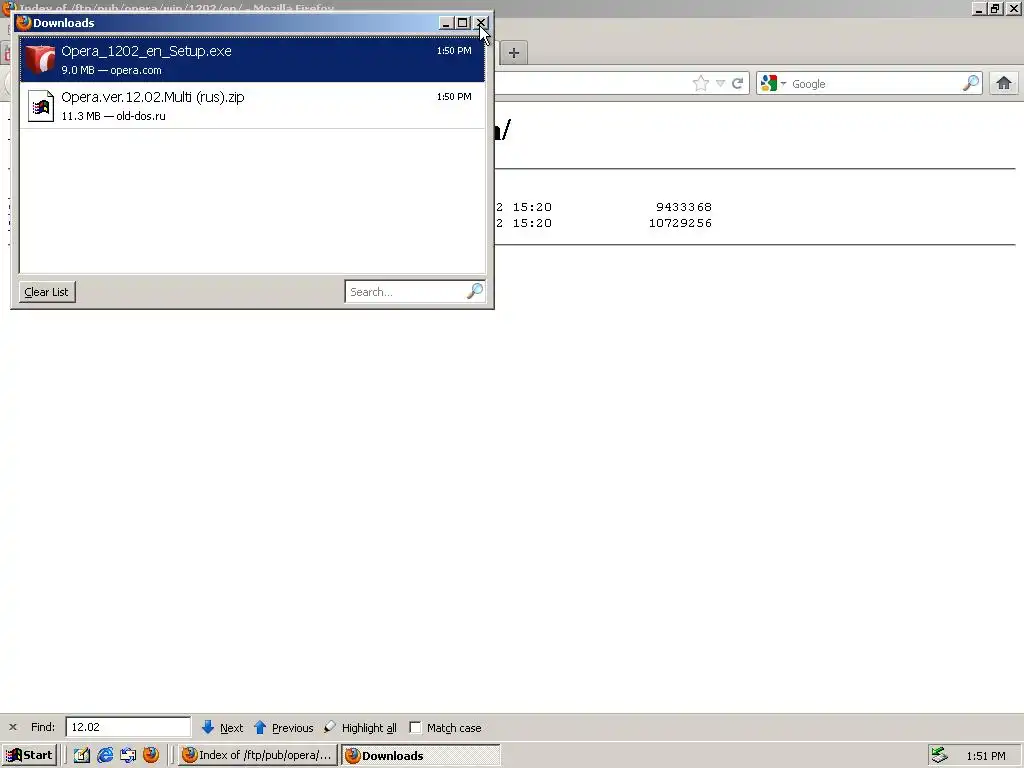
Task: Click the Downloads search magnifier icon
Action: click(x=475, y=291)
